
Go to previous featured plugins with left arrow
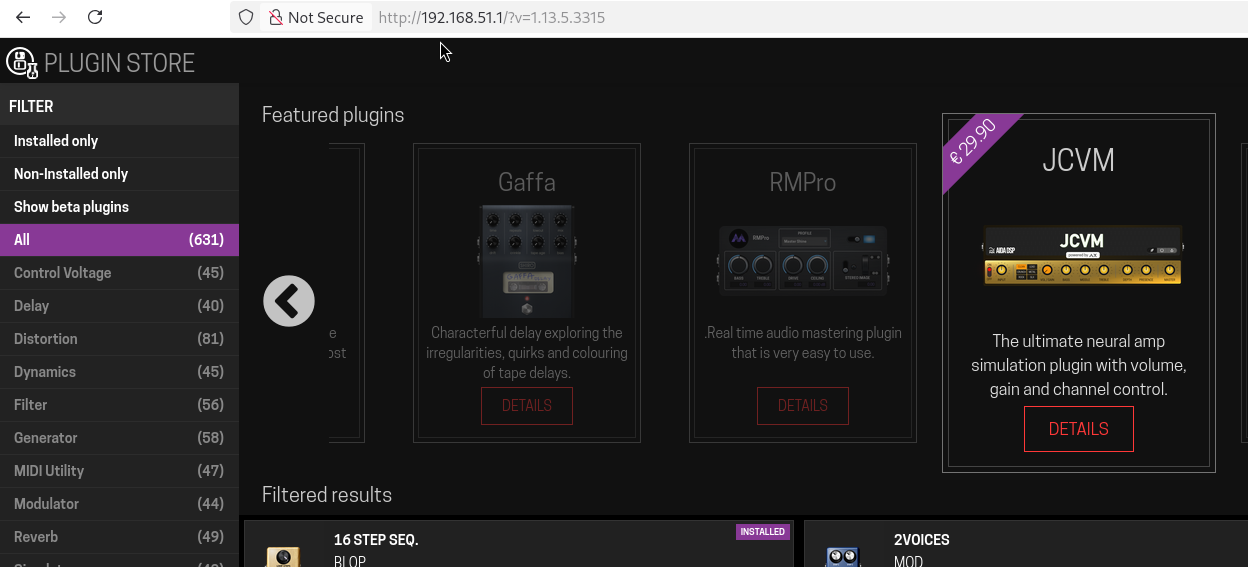click(x=289, y=300)
